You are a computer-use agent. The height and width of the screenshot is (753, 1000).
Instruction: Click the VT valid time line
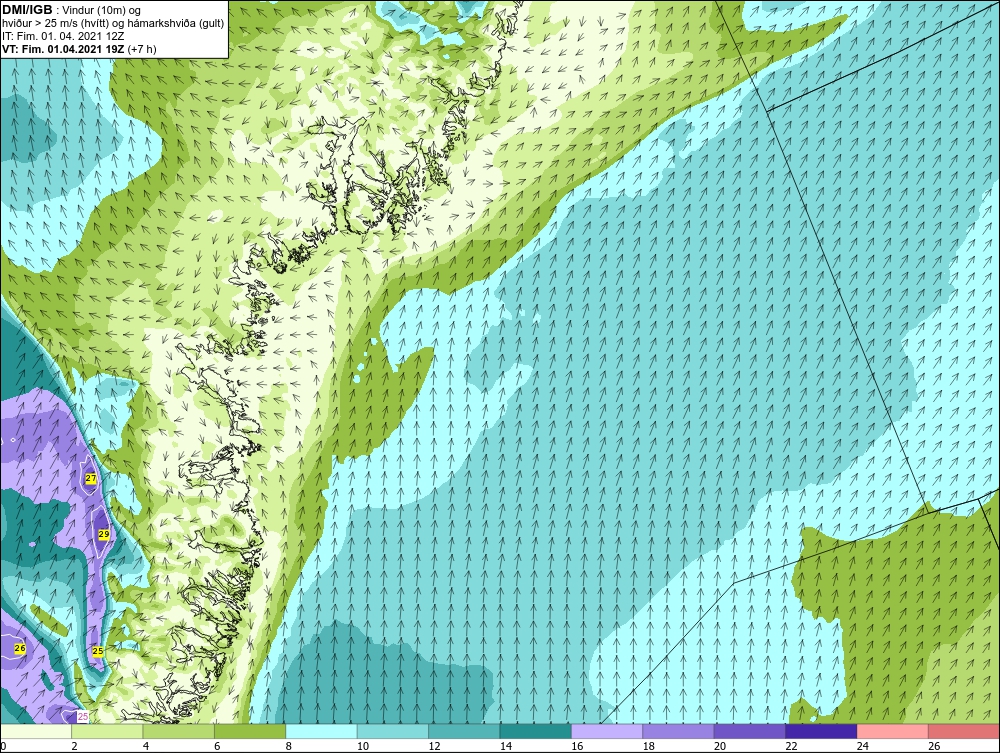click(x=79, y=48)
